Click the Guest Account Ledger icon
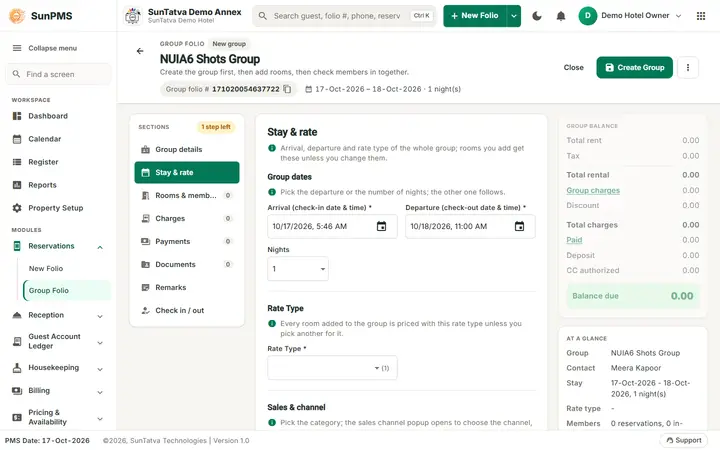 click(x=17, y=342)
